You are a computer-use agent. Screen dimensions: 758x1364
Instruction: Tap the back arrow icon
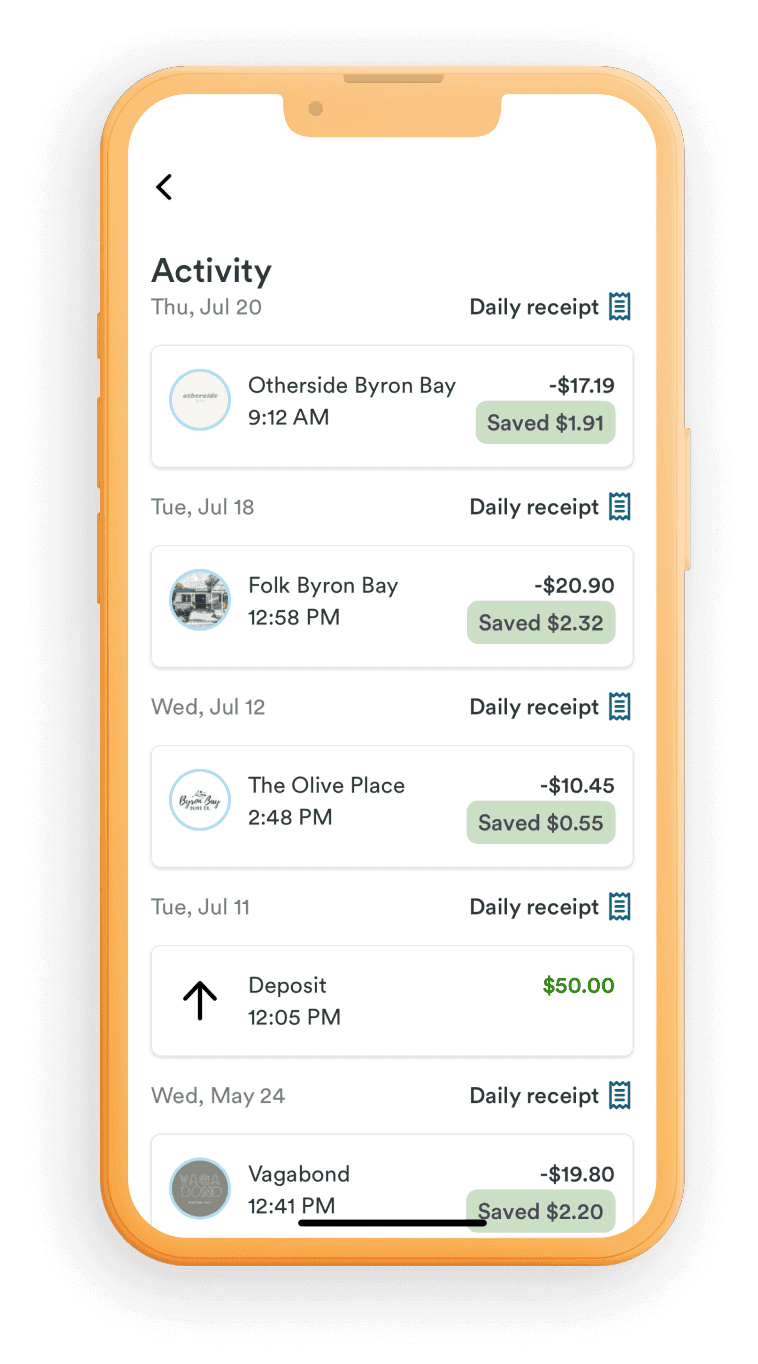(x=165, y=187)
